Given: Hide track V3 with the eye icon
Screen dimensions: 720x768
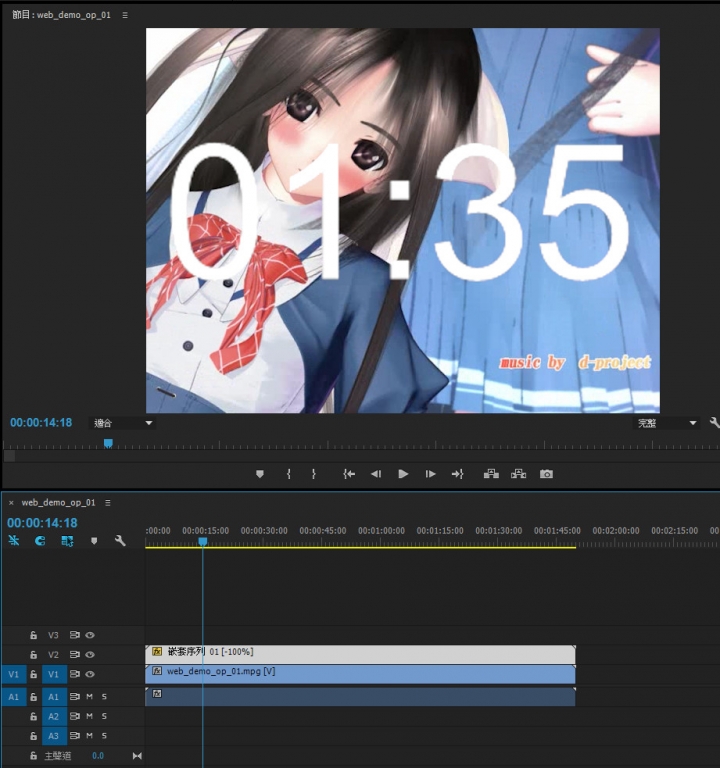Looking at the screenshot, I should click(90, 635).
